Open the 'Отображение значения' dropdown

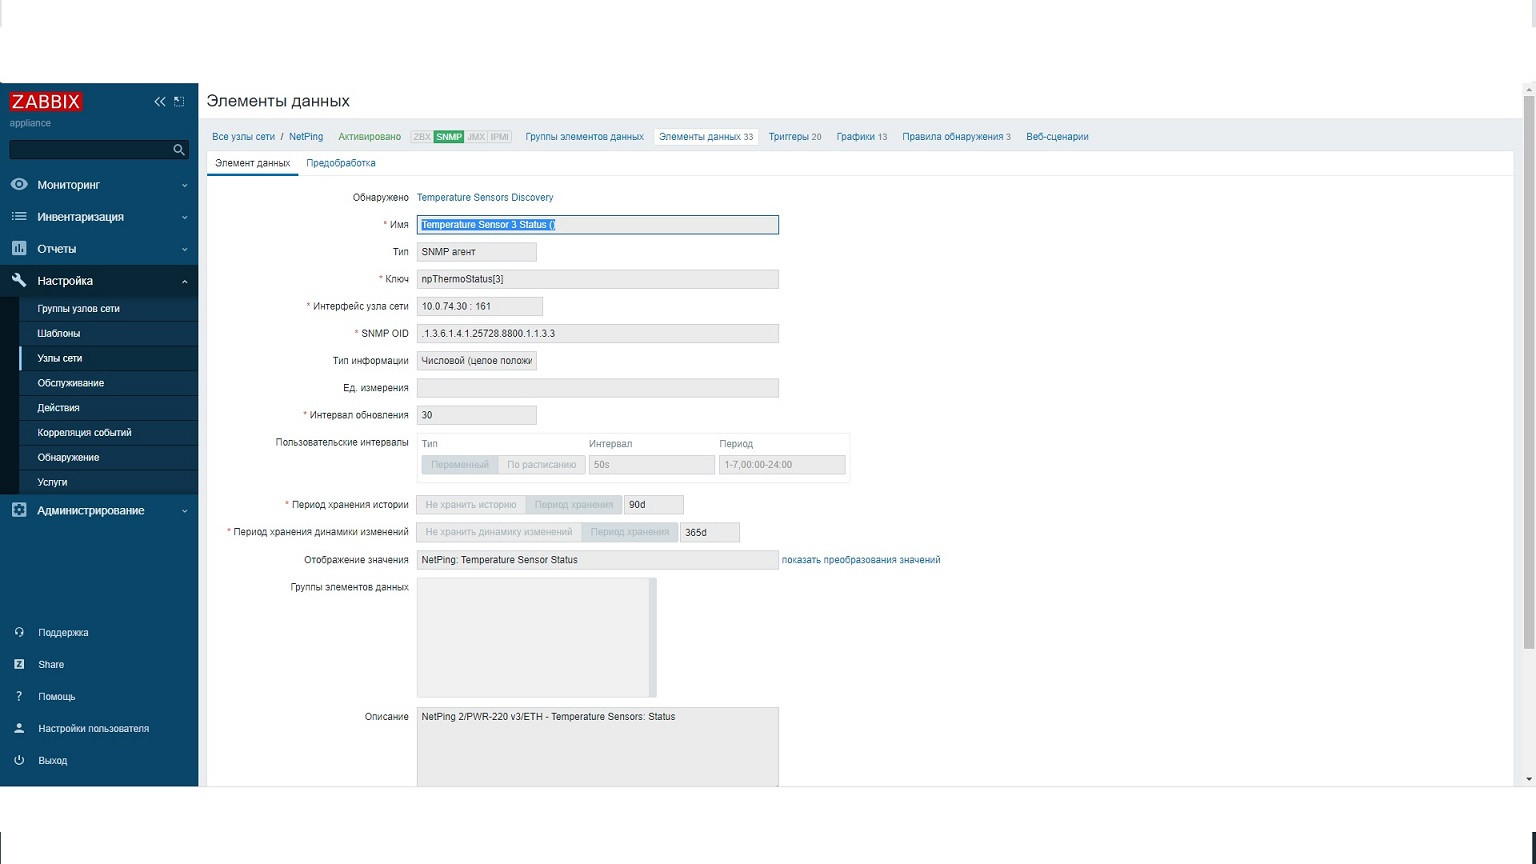click(x=598, y=560)
